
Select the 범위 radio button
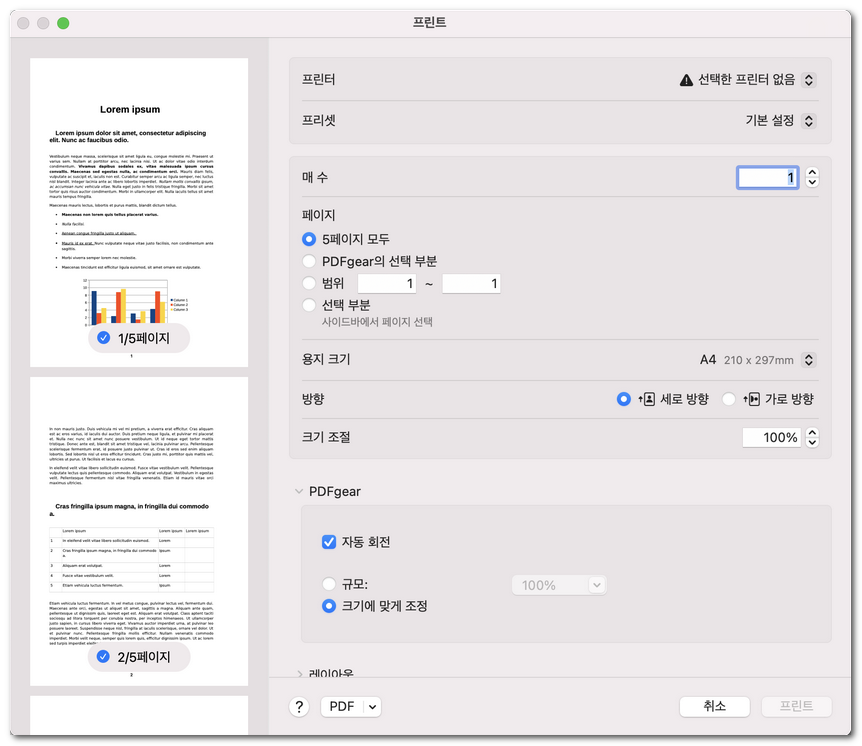click(310, 283)
